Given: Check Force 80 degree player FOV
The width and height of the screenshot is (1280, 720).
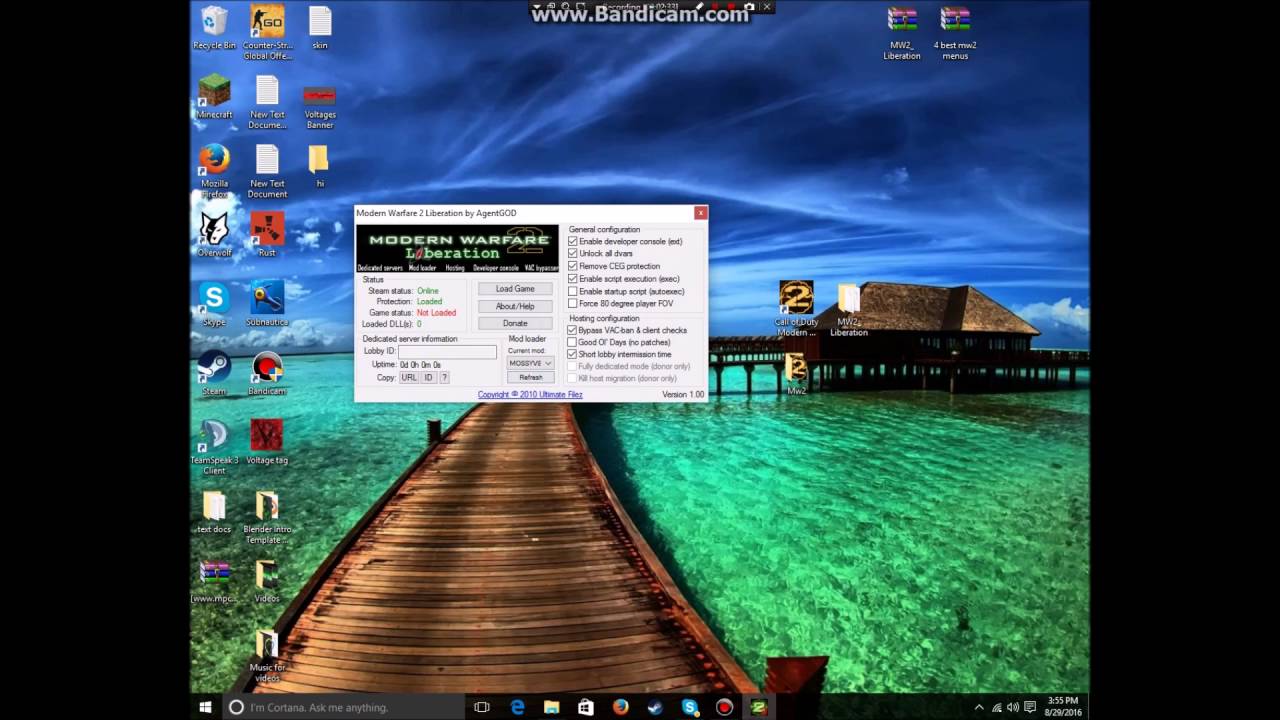Looking at the screenshot, I should pyautogui.click(x=573, y=303).
